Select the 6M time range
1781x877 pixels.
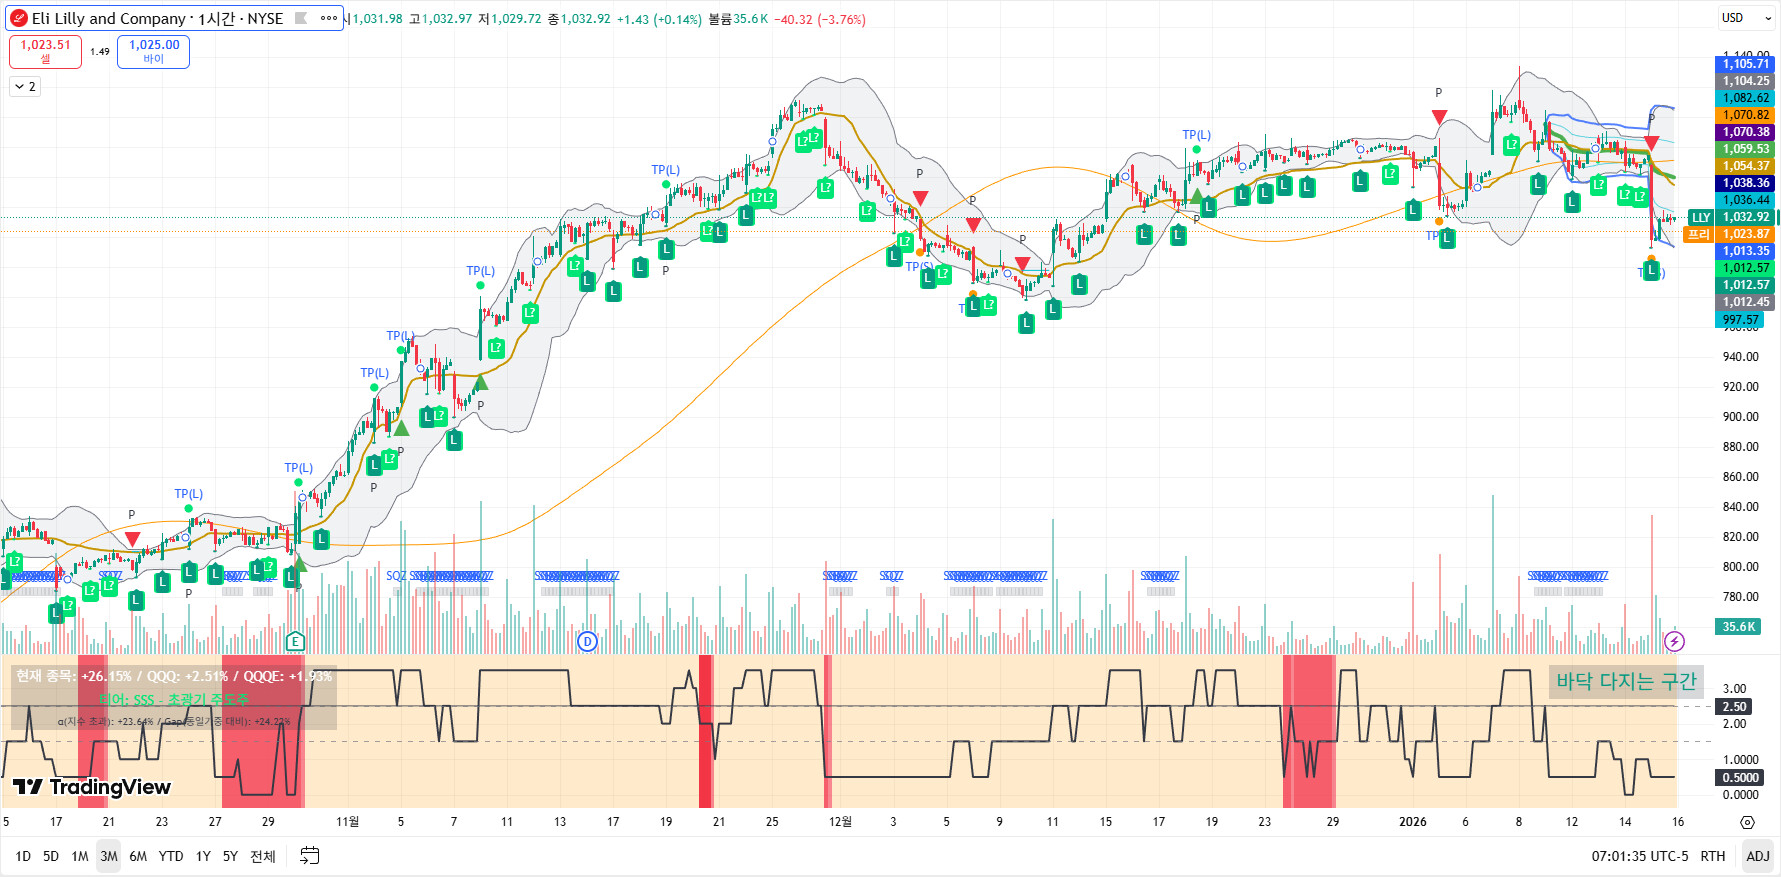pyautogui.click(x=138, y=856)
